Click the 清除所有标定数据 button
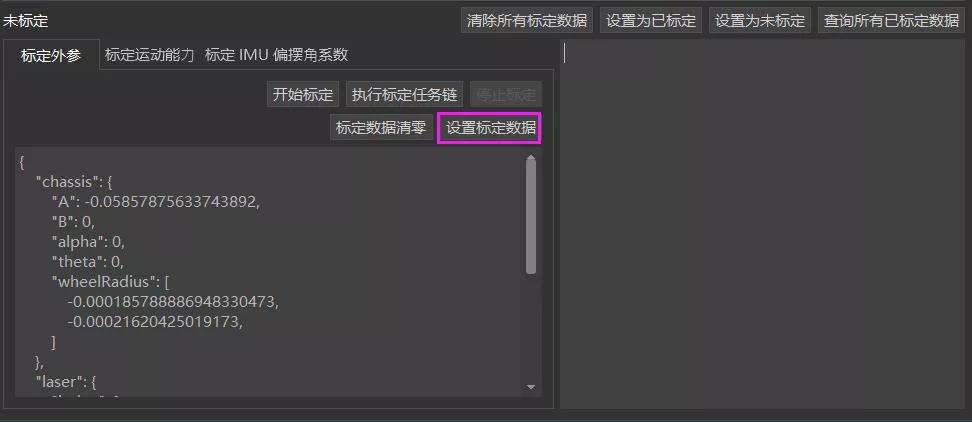This screenshot has height=422, width=972. click(527, 20)
